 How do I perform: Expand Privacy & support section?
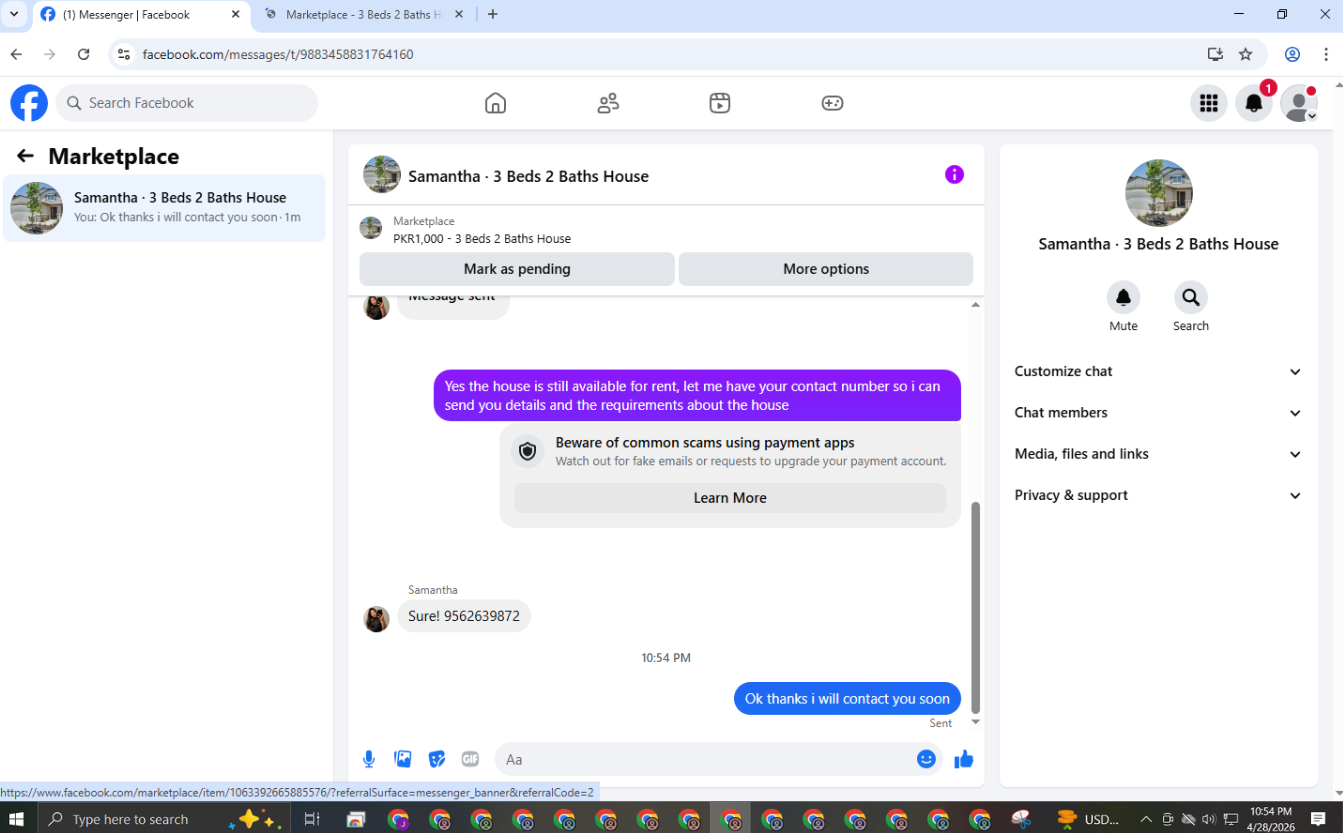tap(1158, 495)
